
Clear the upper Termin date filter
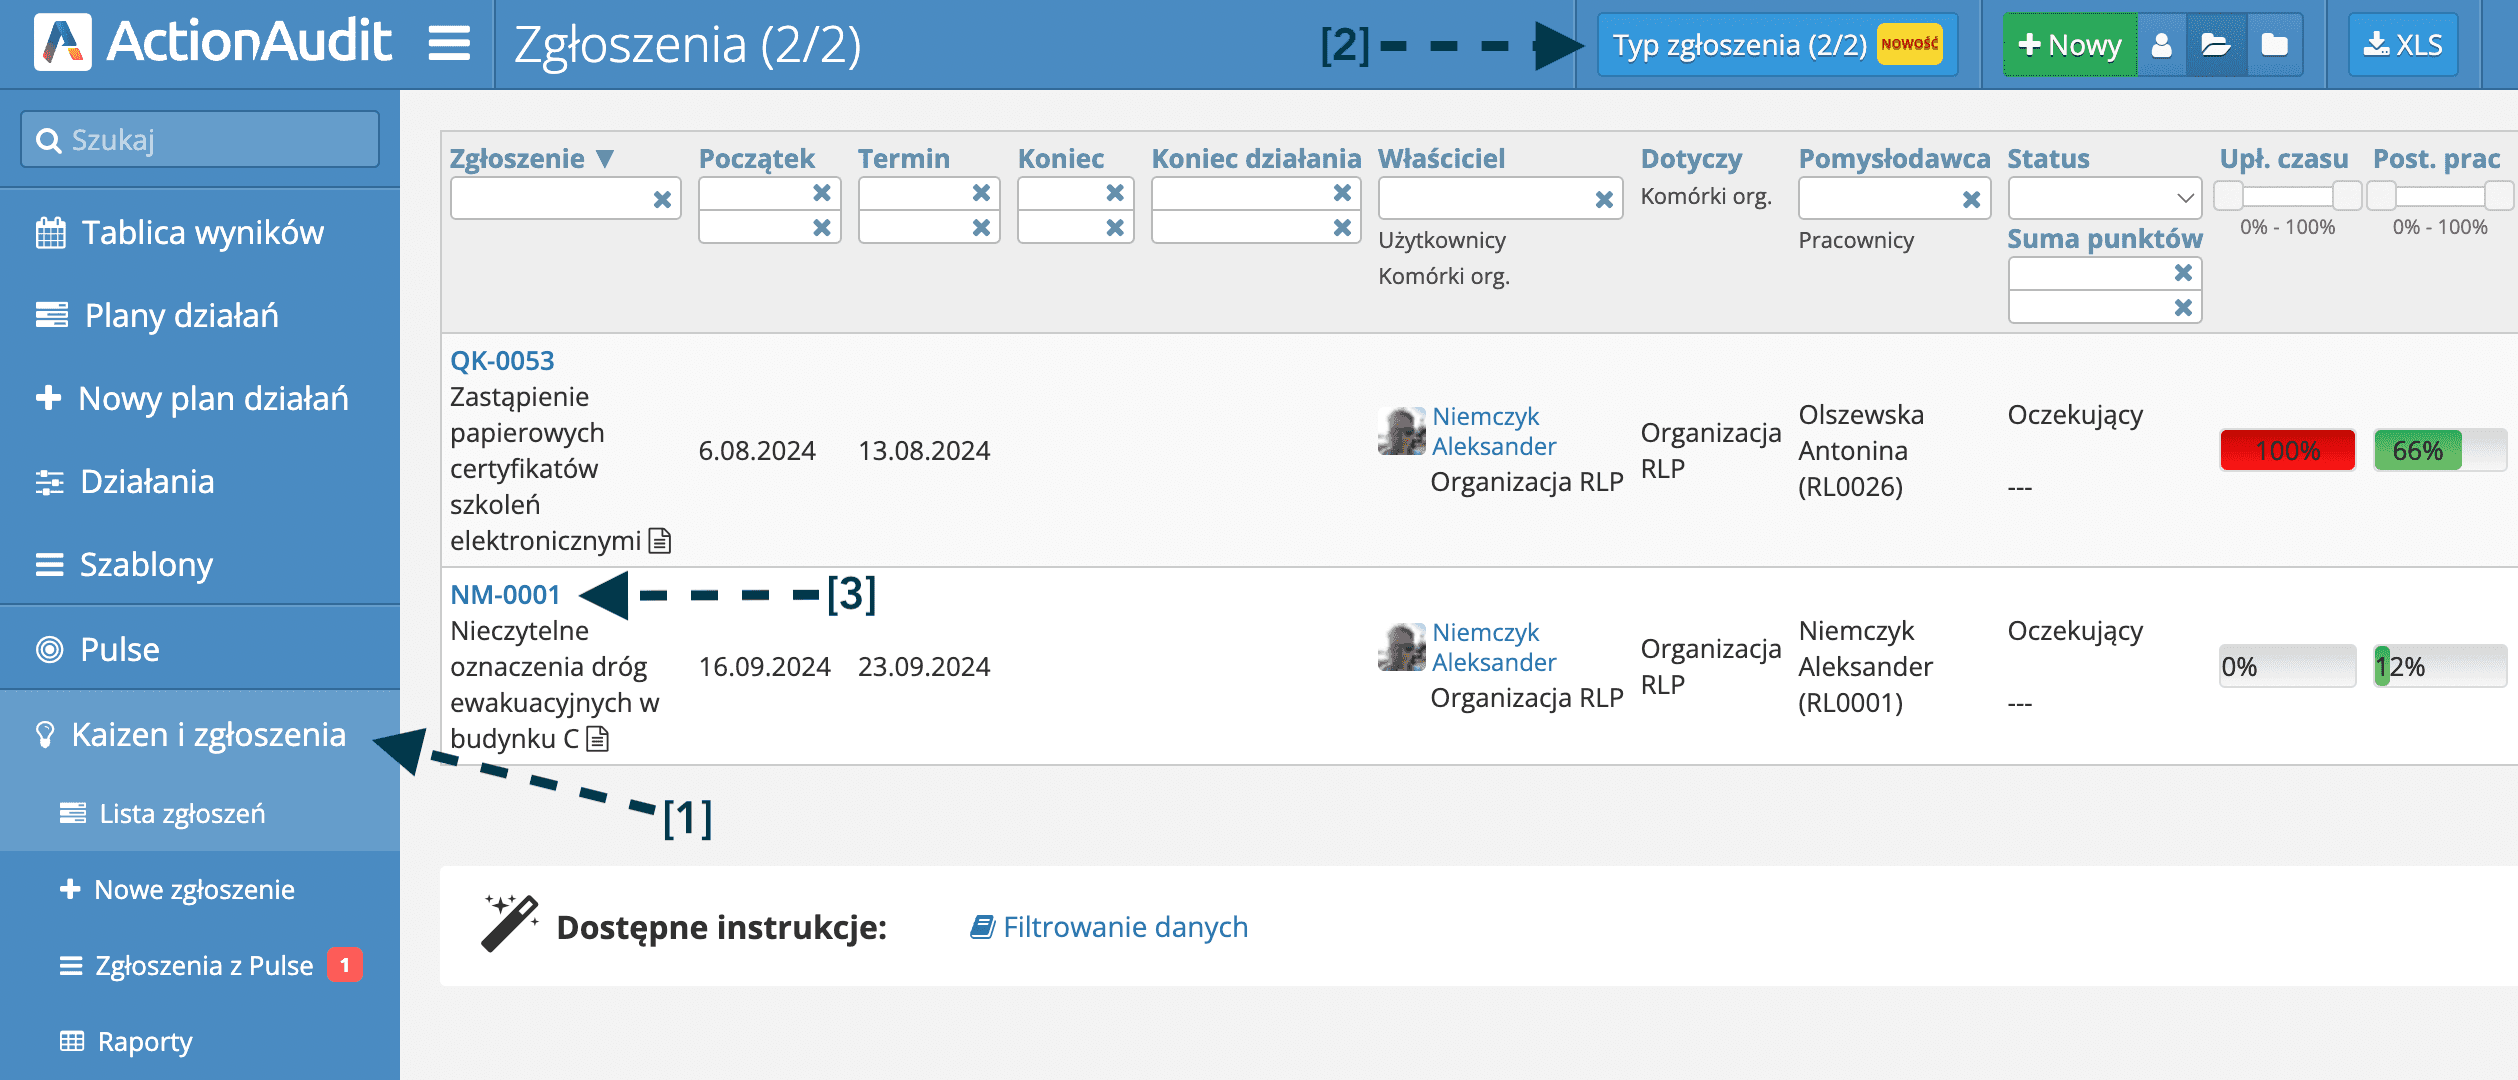tap(981, 192)
